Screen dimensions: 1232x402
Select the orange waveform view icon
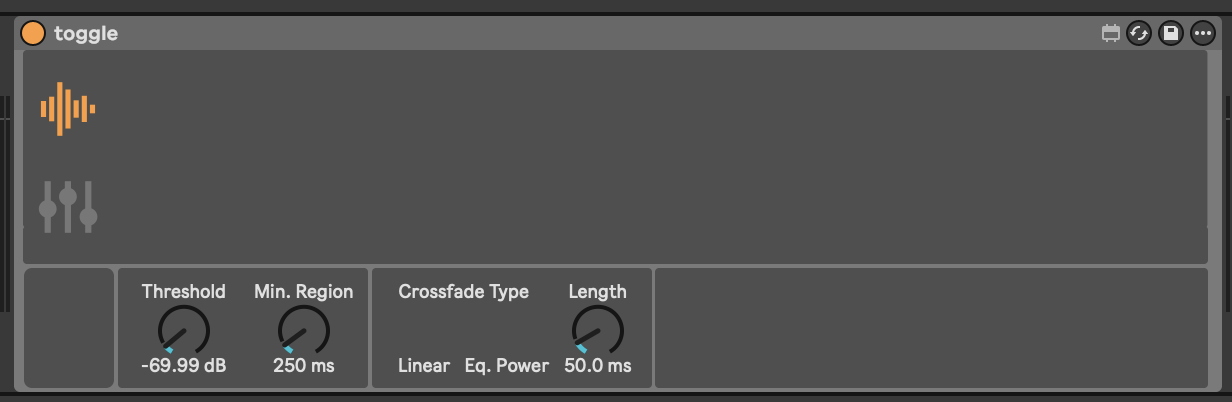[67, 108]
